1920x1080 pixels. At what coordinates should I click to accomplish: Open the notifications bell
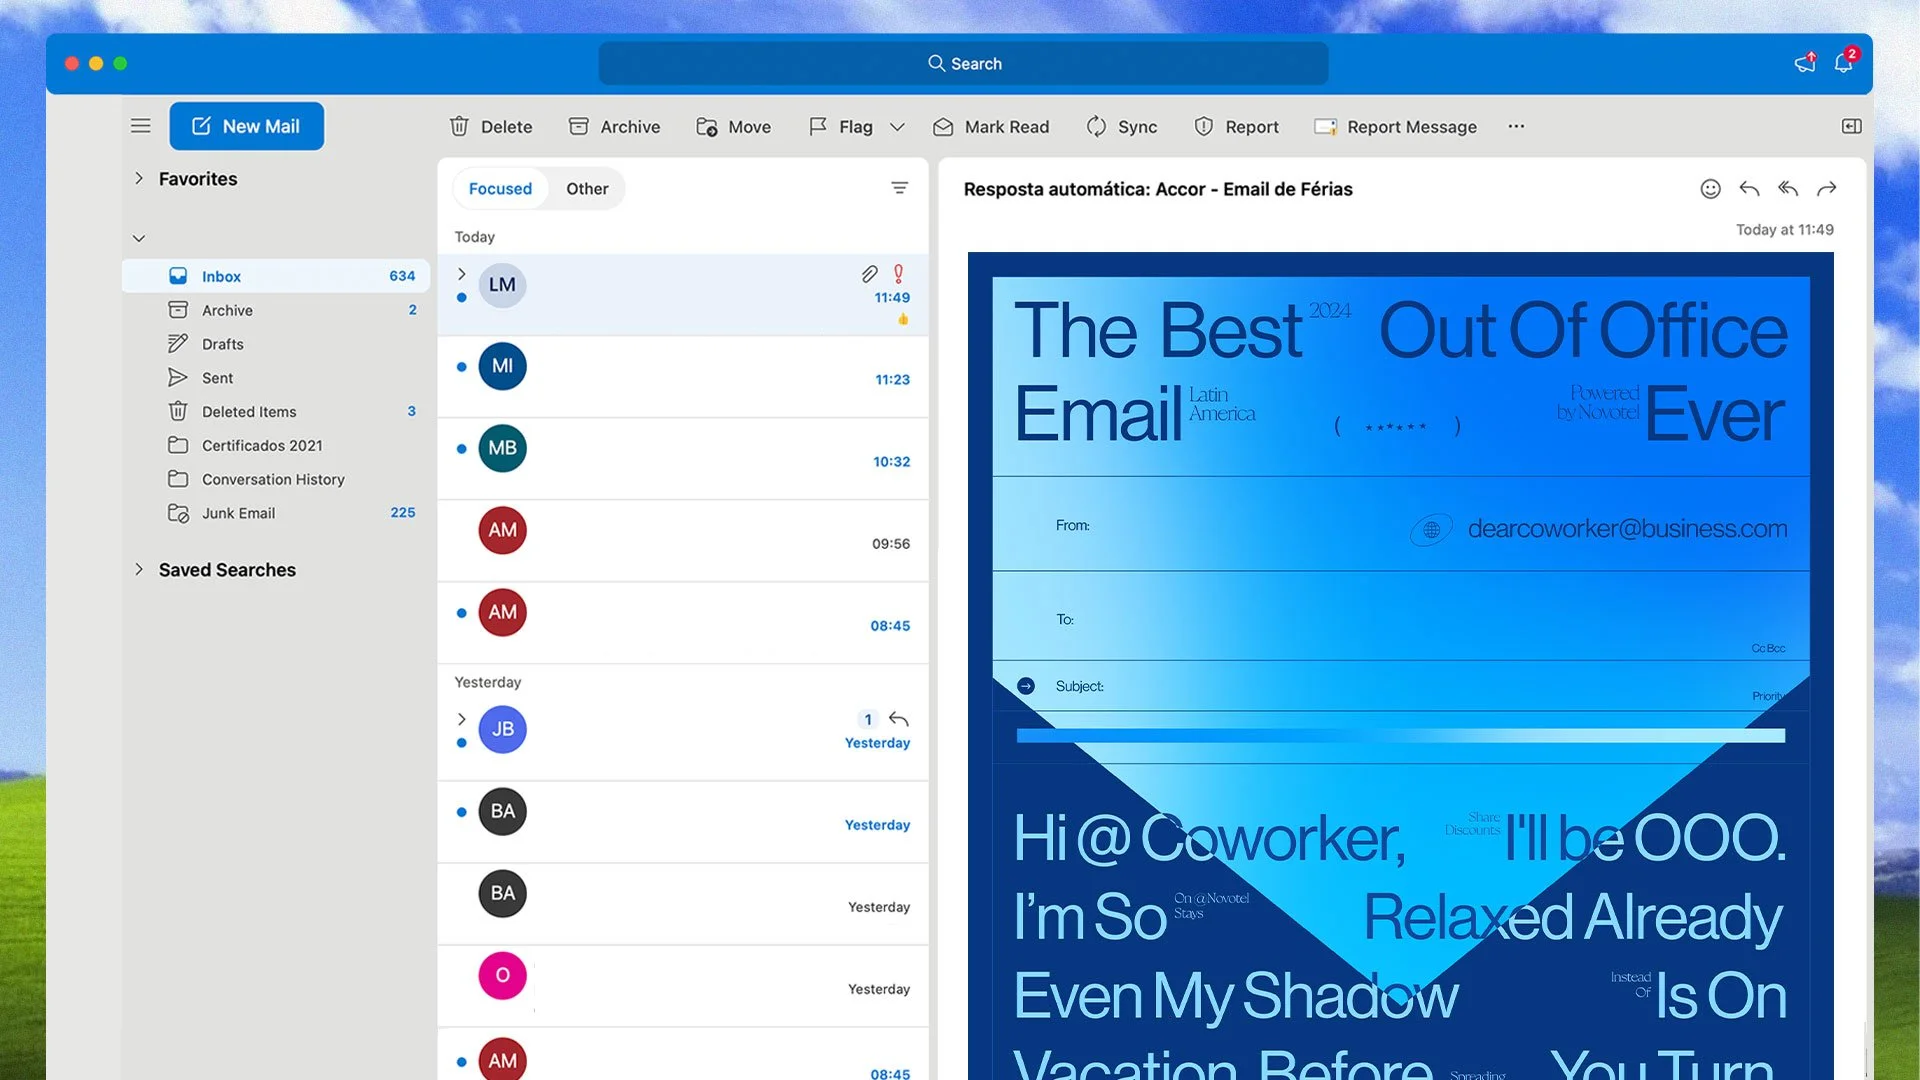pyautogui.click(x=1844, y=63)
